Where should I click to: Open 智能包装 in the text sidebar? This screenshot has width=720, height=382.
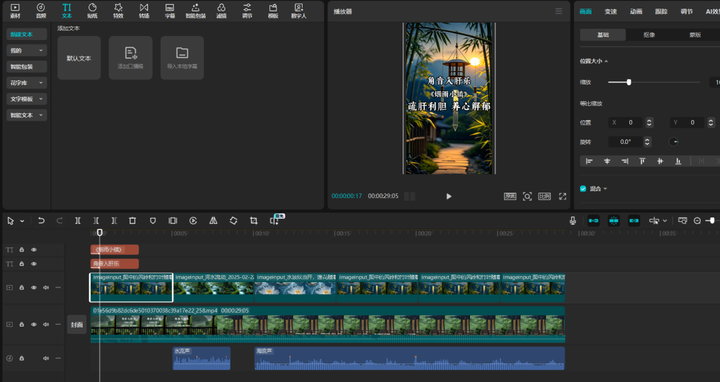click(x=27, y=67)
